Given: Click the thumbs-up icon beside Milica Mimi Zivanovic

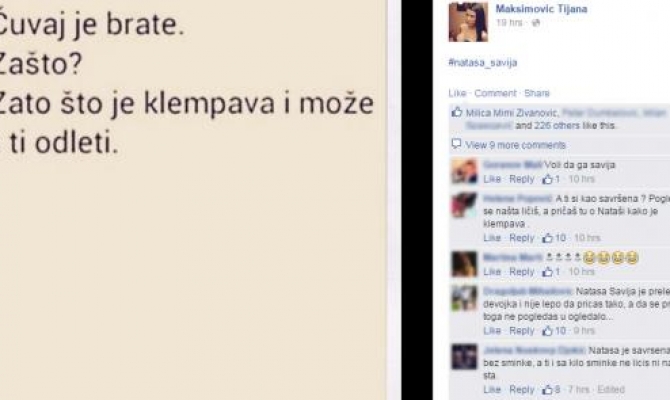Looking at the screenshot, I should pyautogui.click(x=457, y=112).
